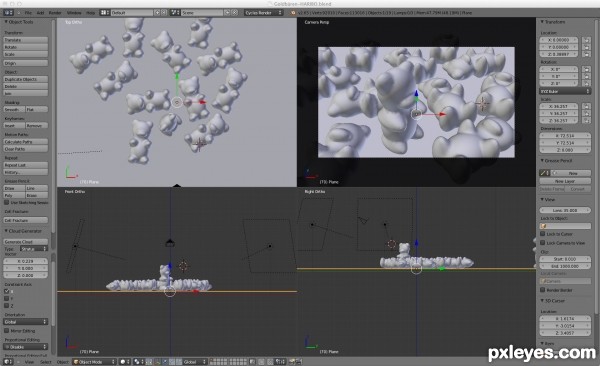The image size is (600, 366).
Task: Open the XYZ Euler rotation mode dropdown
Action: coord(565,92)
